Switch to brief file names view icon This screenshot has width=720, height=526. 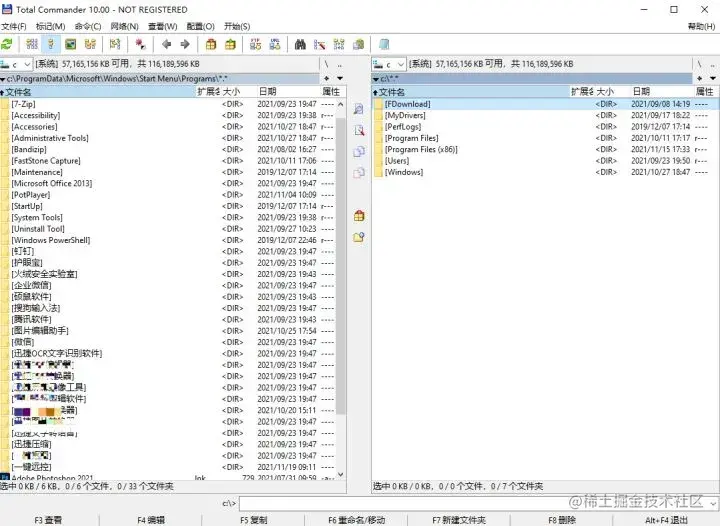tap(32, 45)
